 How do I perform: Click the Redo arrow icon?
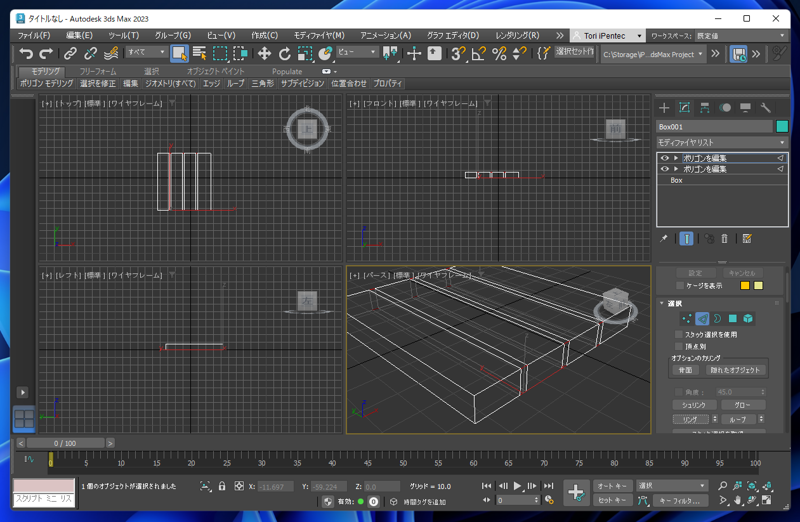coord(46,53)
